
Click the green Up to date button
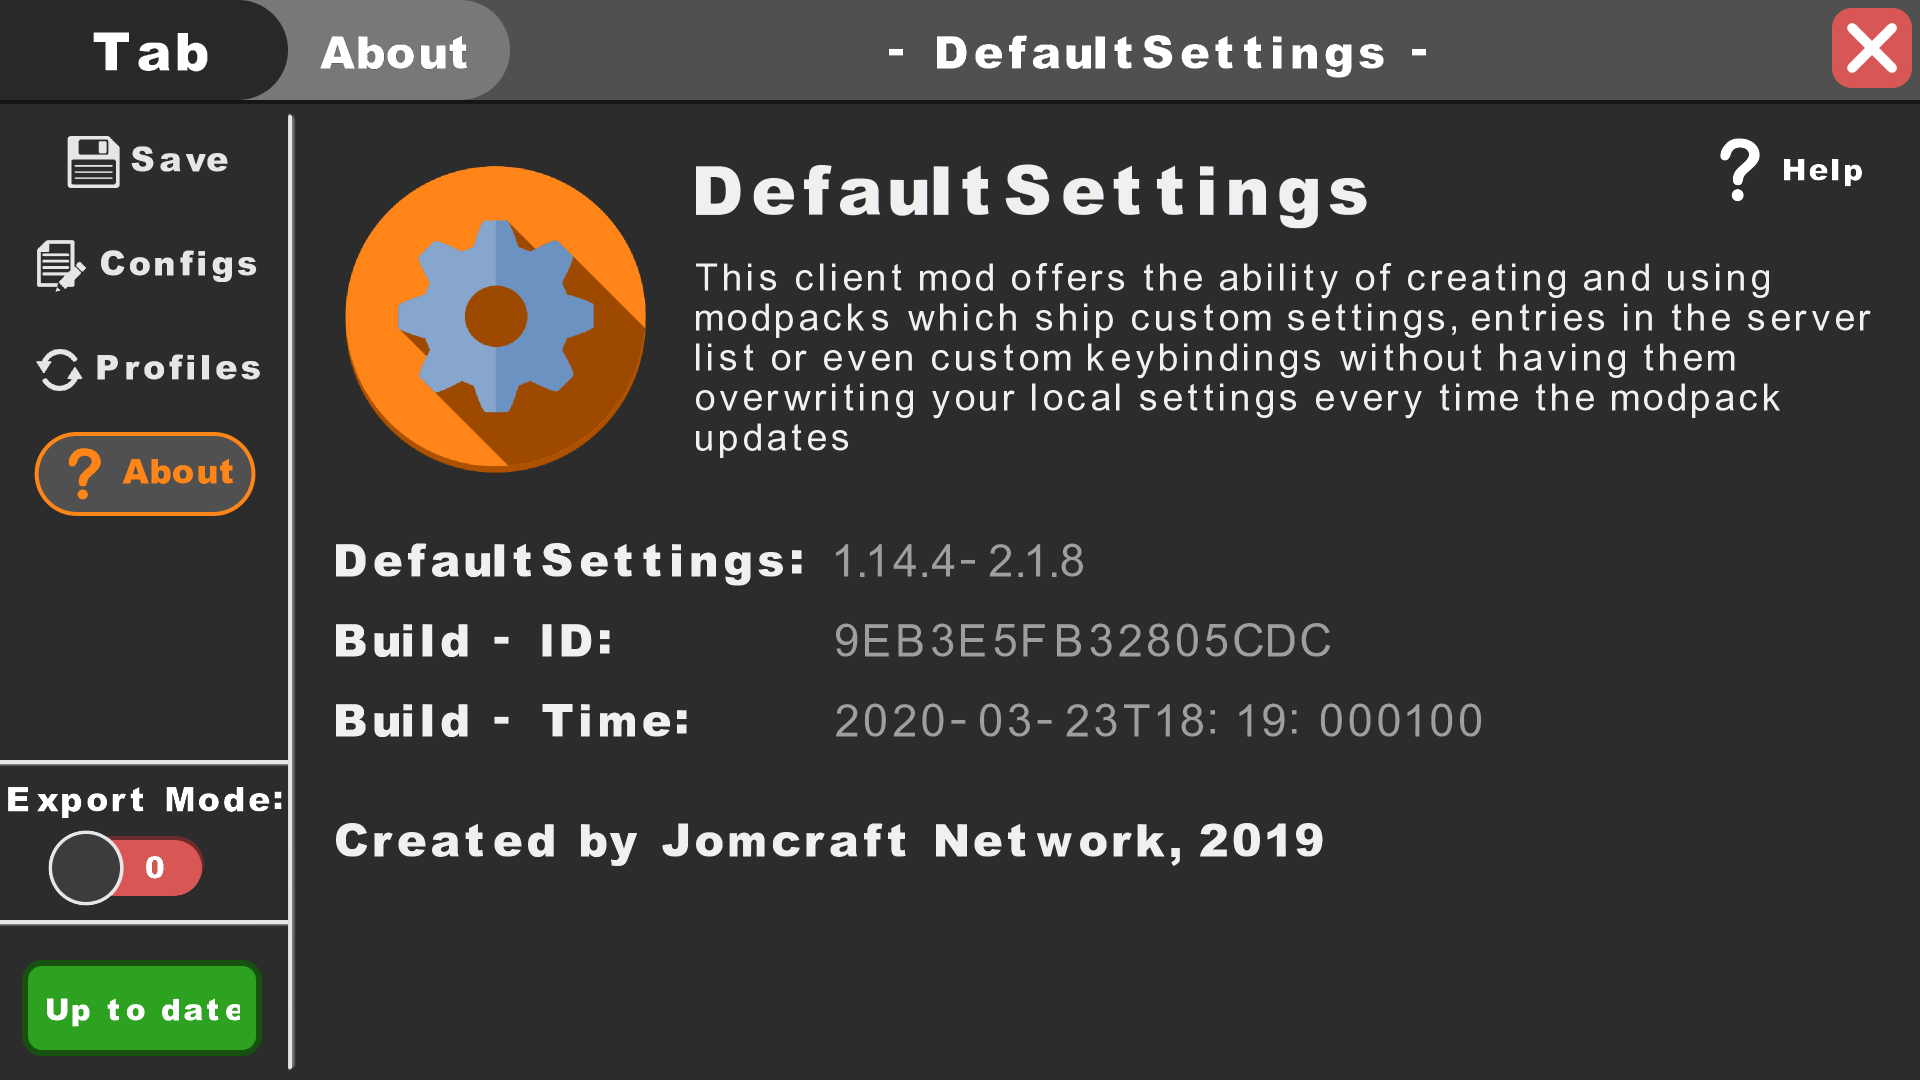(x=142, y=1009)
